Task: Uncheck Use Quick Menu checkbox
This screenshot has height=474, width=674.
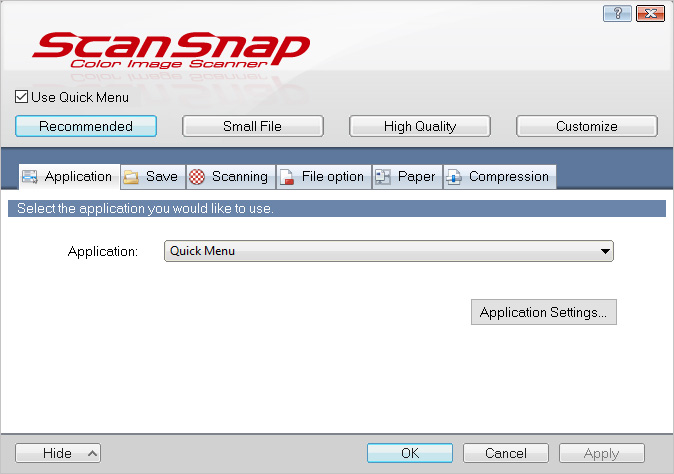Action: click(x=21, y=97)
